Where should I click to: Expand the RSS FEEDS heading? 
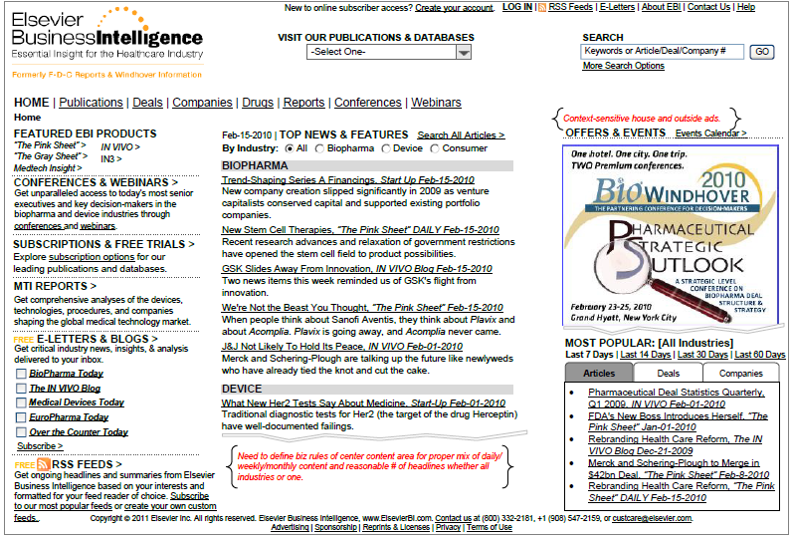[86, 464]
